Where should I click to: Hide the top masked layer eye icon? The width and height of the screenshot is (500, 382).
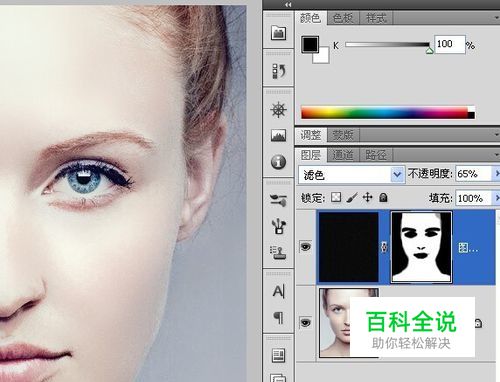pos(305,247)
